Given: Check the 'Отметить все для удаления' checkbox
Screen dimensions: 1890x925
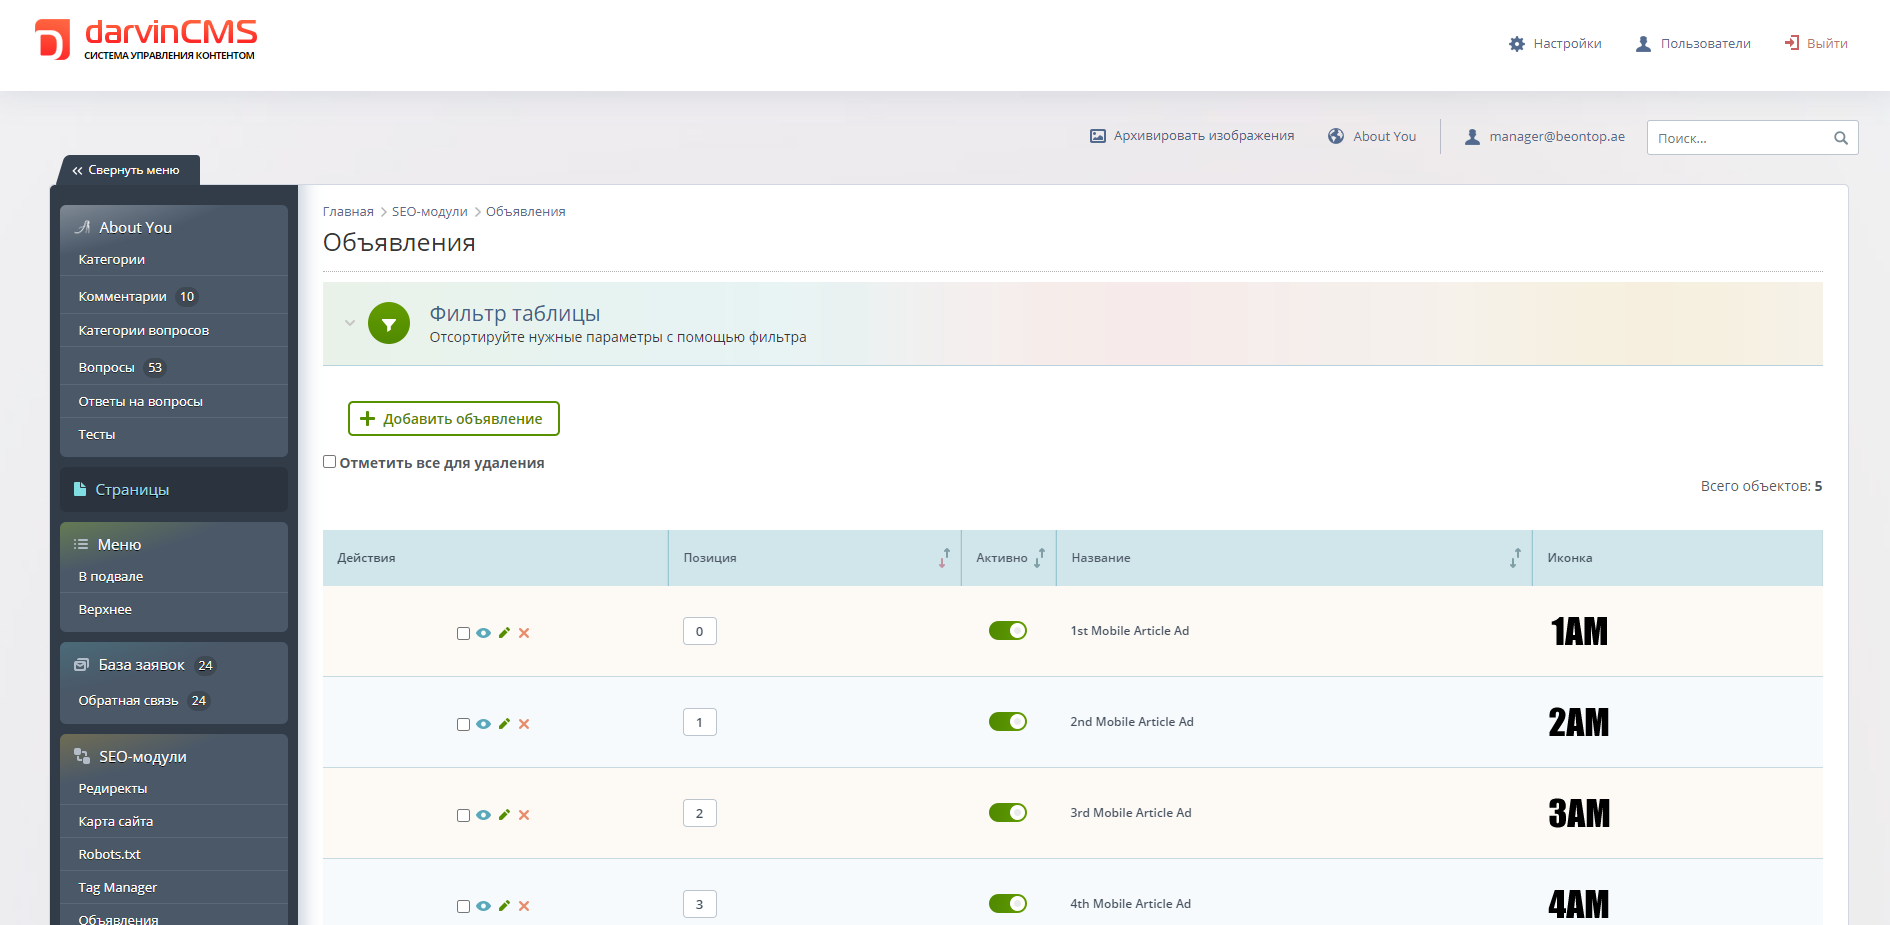Looking at the screenshot, I should (330, 462).
